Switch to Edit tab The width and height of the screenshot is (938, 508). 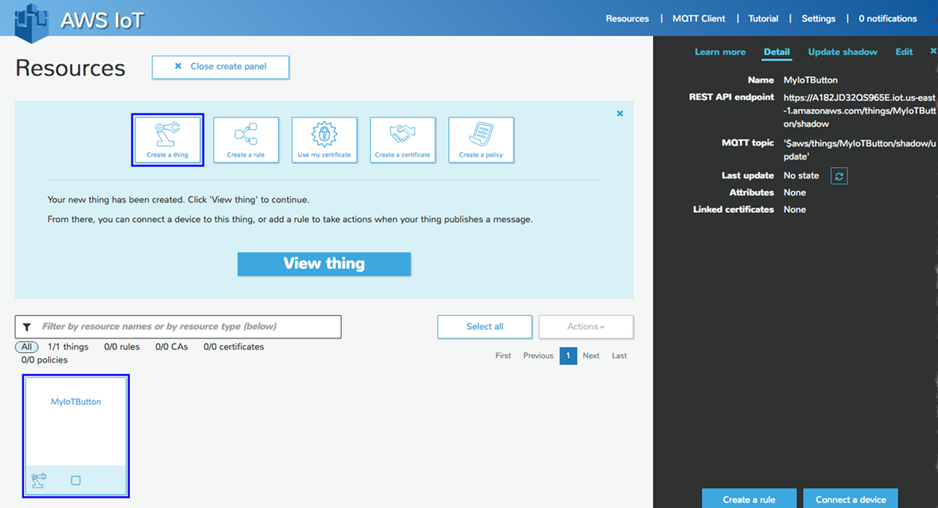tap(904, 52)
